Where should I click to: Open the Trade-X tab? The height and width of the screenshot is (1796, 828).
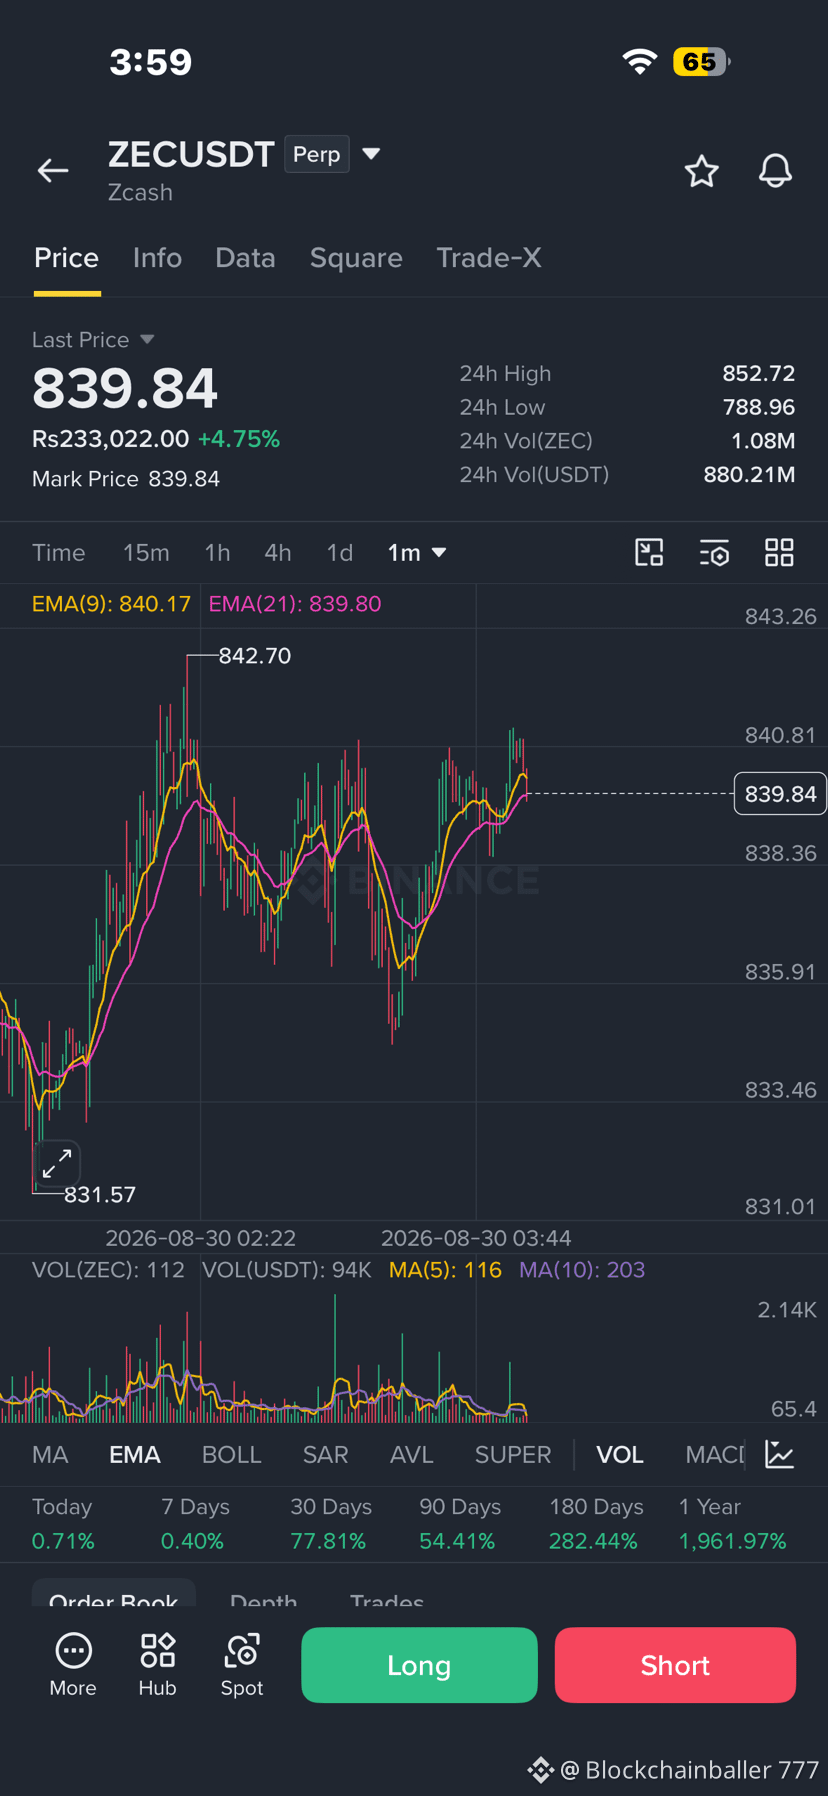(489, 257)
